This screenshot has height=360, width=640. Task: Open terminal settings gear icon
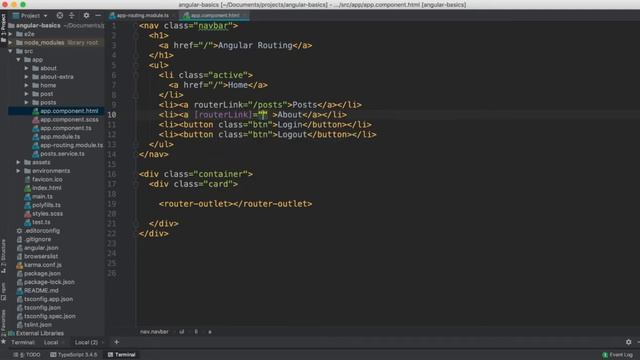coord(629,342)
